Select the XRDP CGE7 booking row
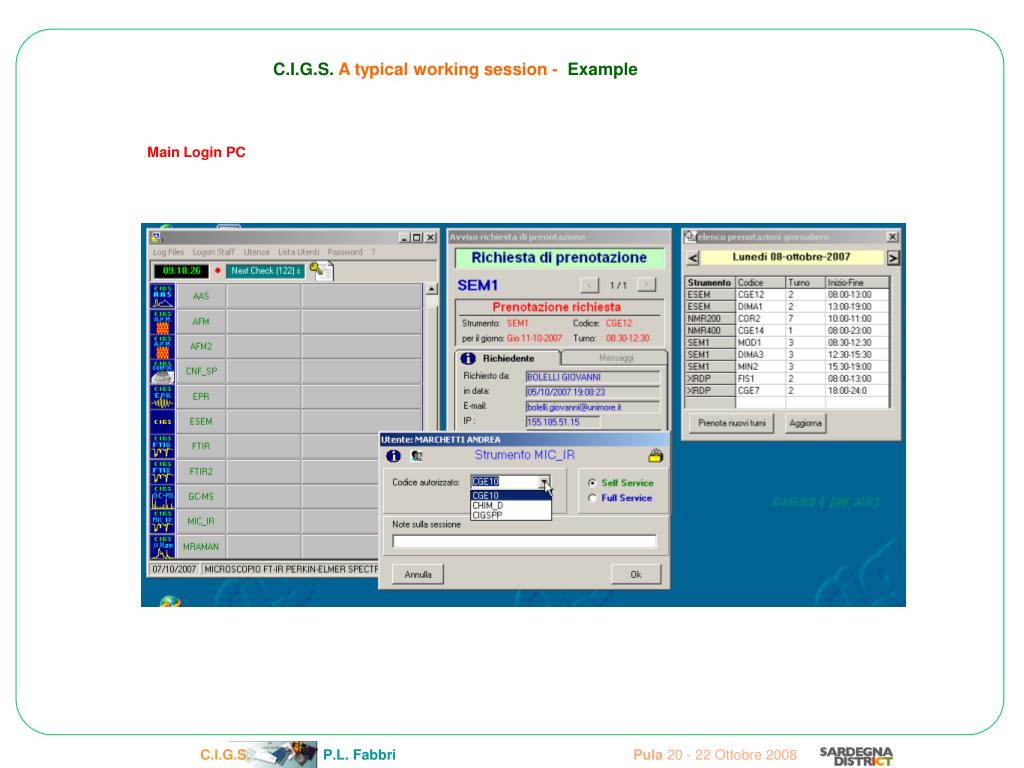This screenshot has width=1024, height=768. [787, 391]
